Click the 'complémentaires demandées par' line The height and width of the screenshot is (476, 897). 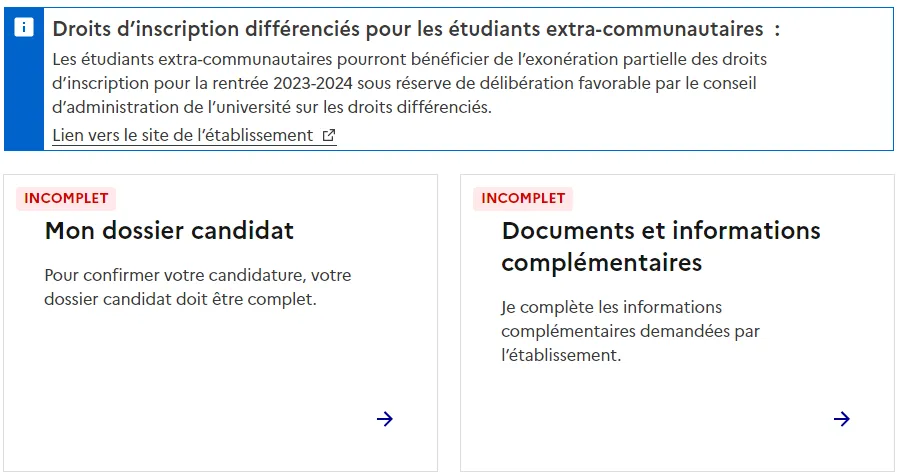631,331
